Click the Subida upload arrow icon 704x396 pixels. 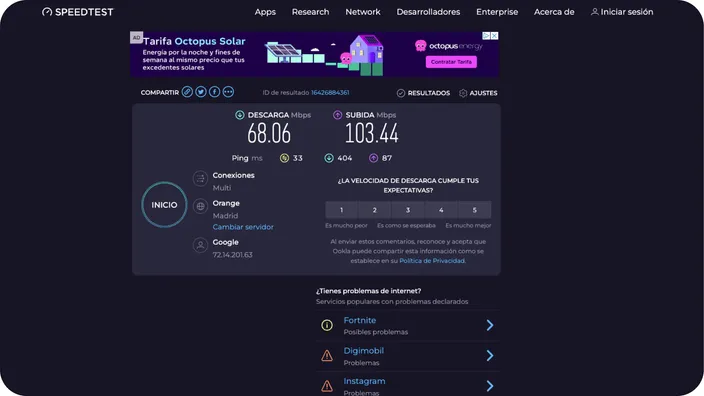click(x=337, y=115)
